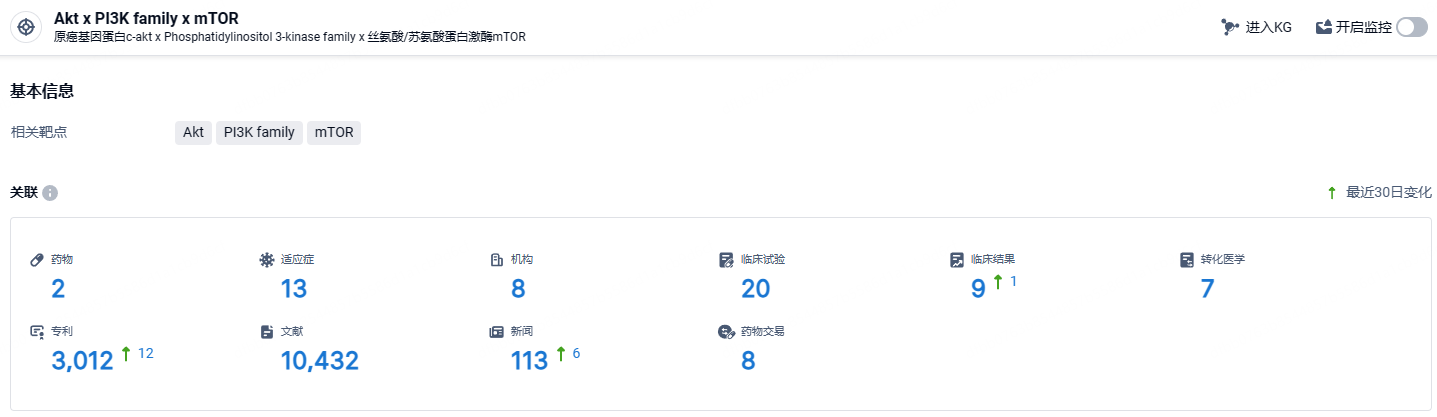Screen dimensions: 1437x417
Task: Click the 临床结果 chart icon
Action: (x=957, y=260)
